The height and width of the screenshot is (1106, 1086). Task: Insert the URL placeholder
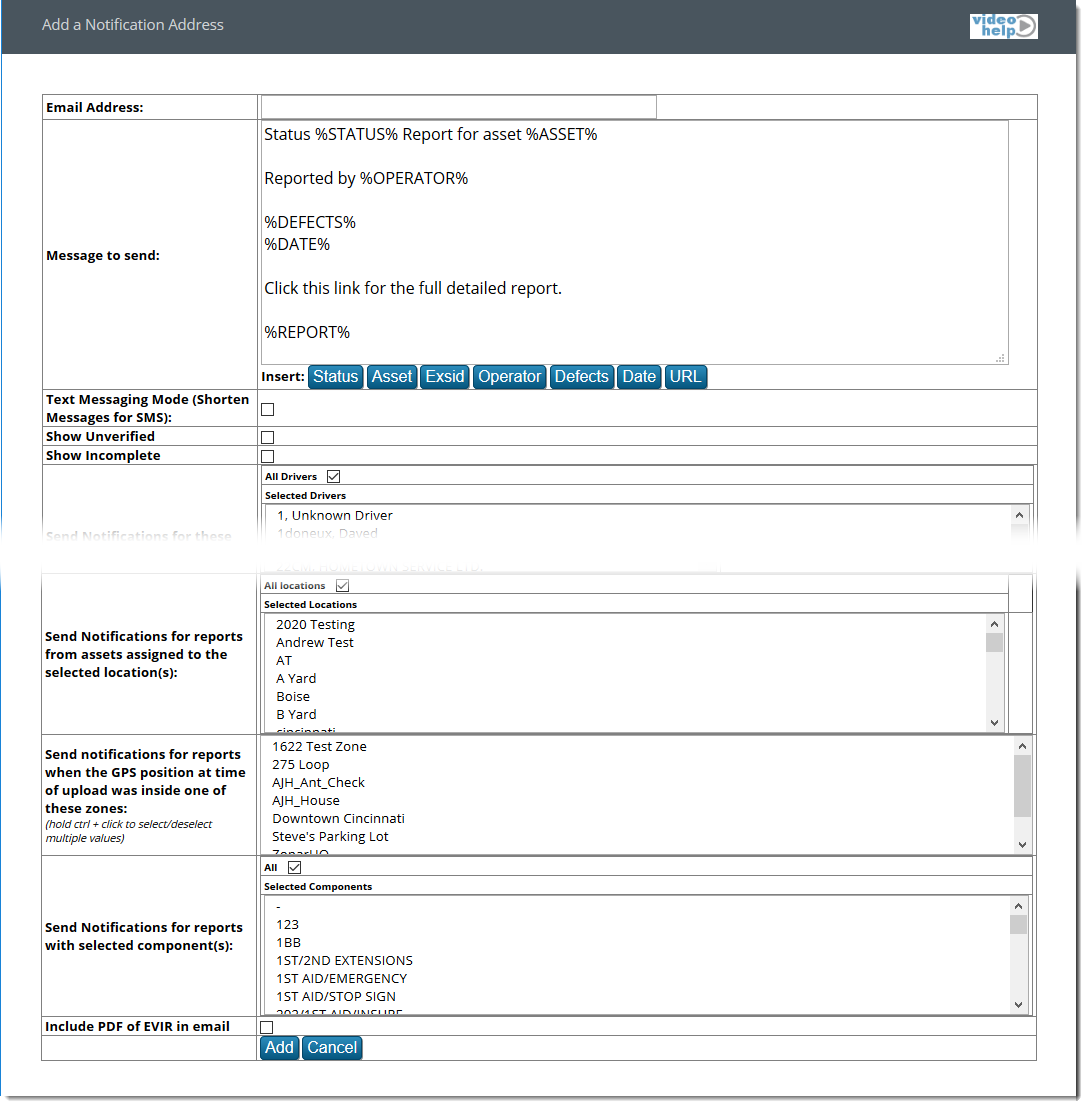(685, 377)
